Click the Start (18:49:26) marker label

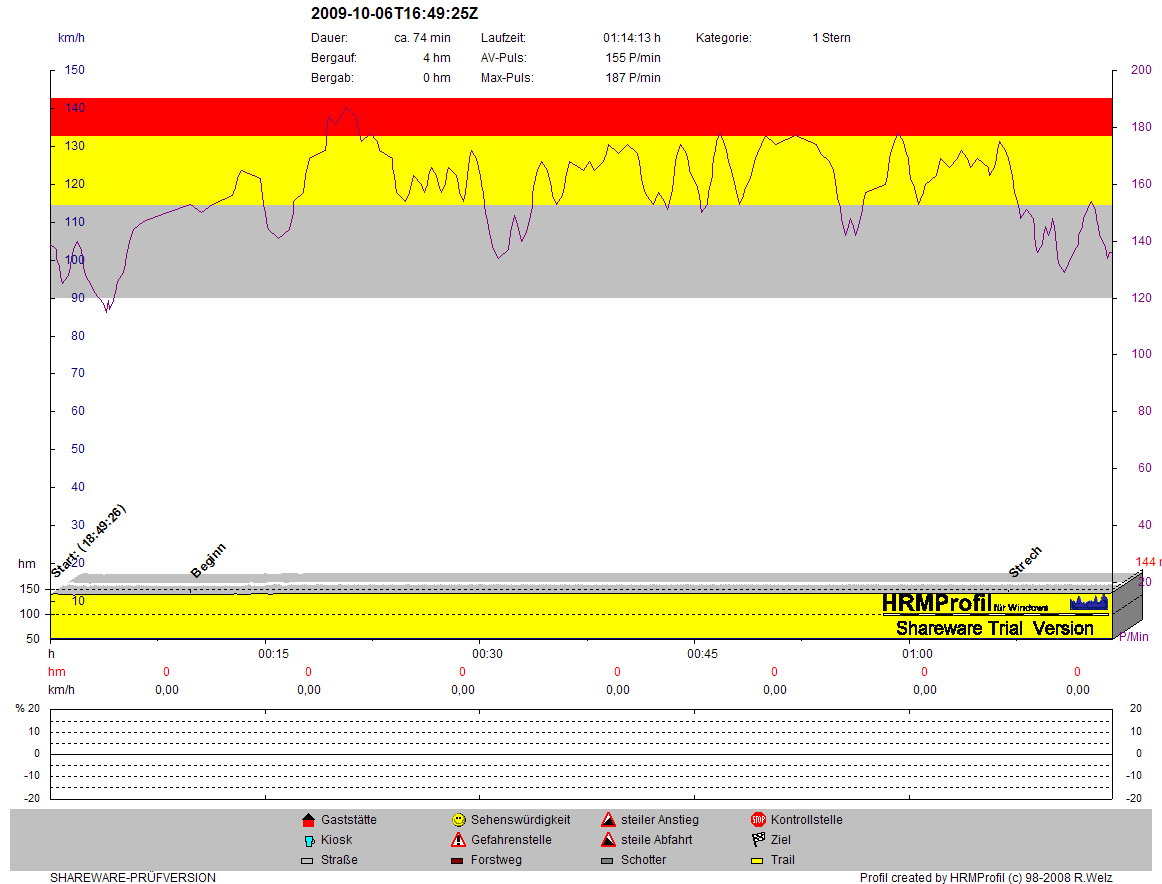coord(88,542)
